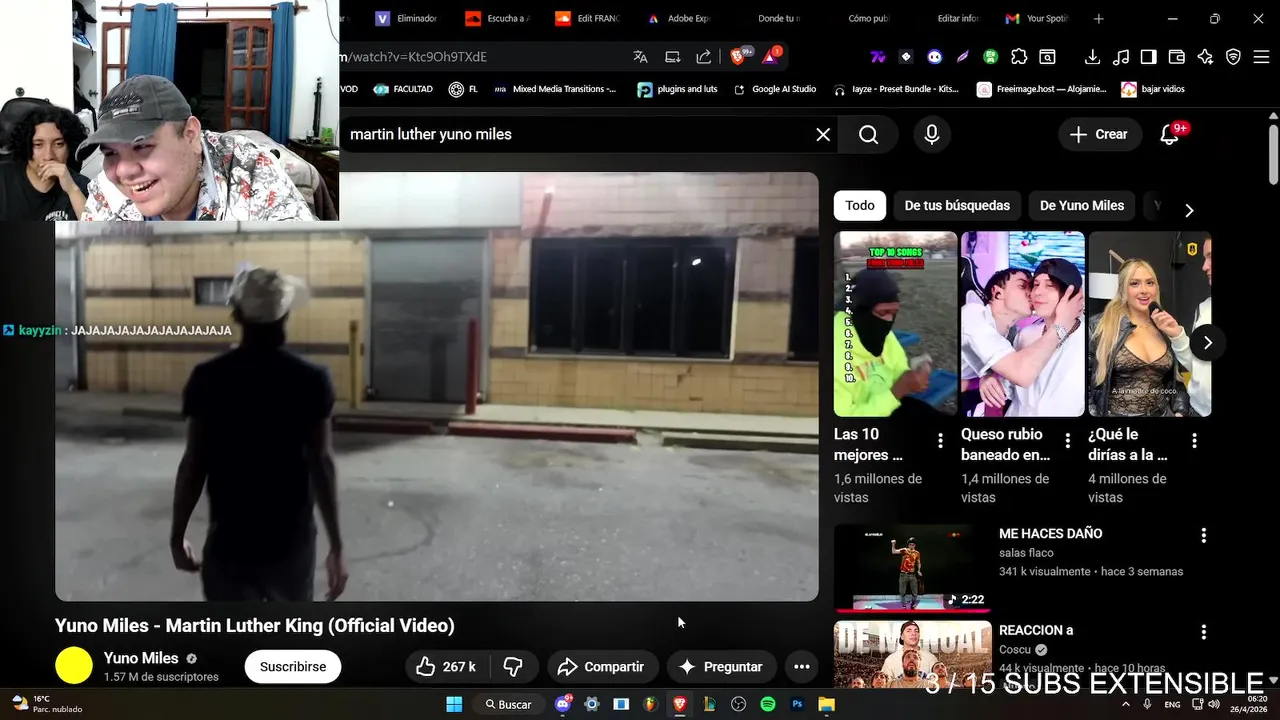Viewport: 1280px width, 720px height.
Task: Switch to the Edit FRANC tab
Action: pos(587,19)
